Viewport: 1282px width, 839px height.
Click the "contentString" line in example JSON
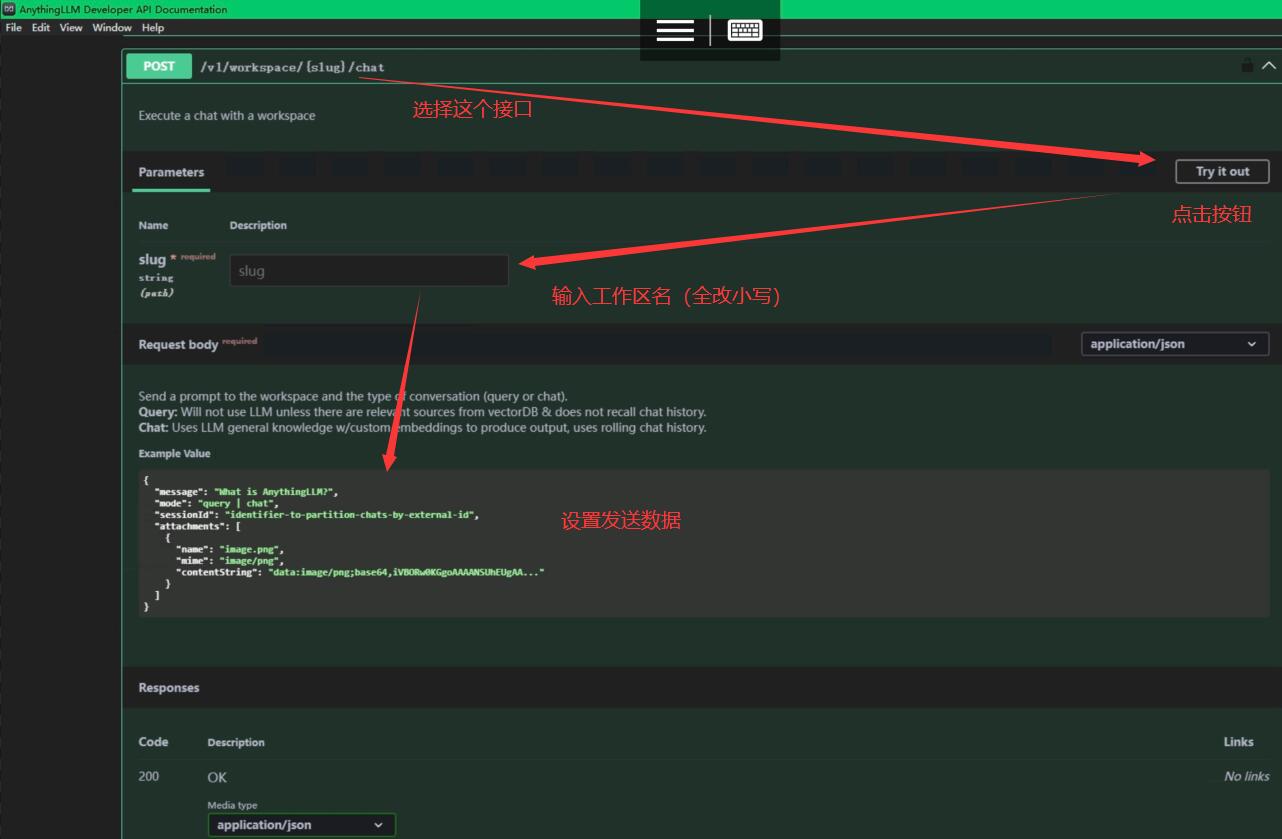point(360,572)
